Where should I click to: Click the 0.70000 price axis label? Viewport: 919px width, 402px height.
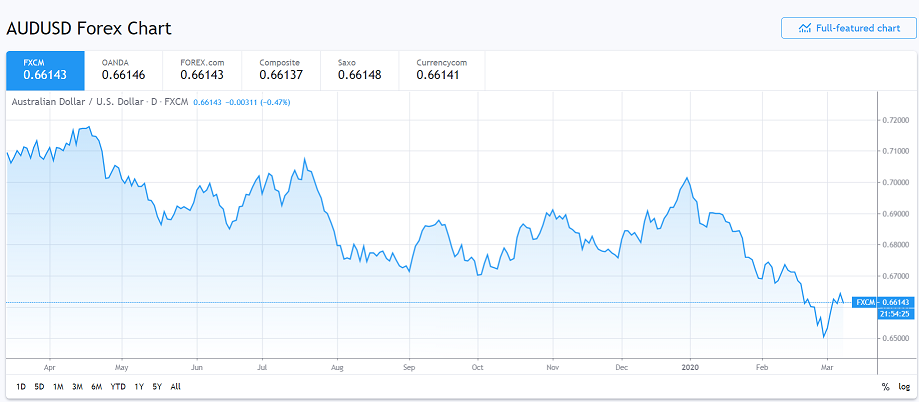click(x=896, y=182)
